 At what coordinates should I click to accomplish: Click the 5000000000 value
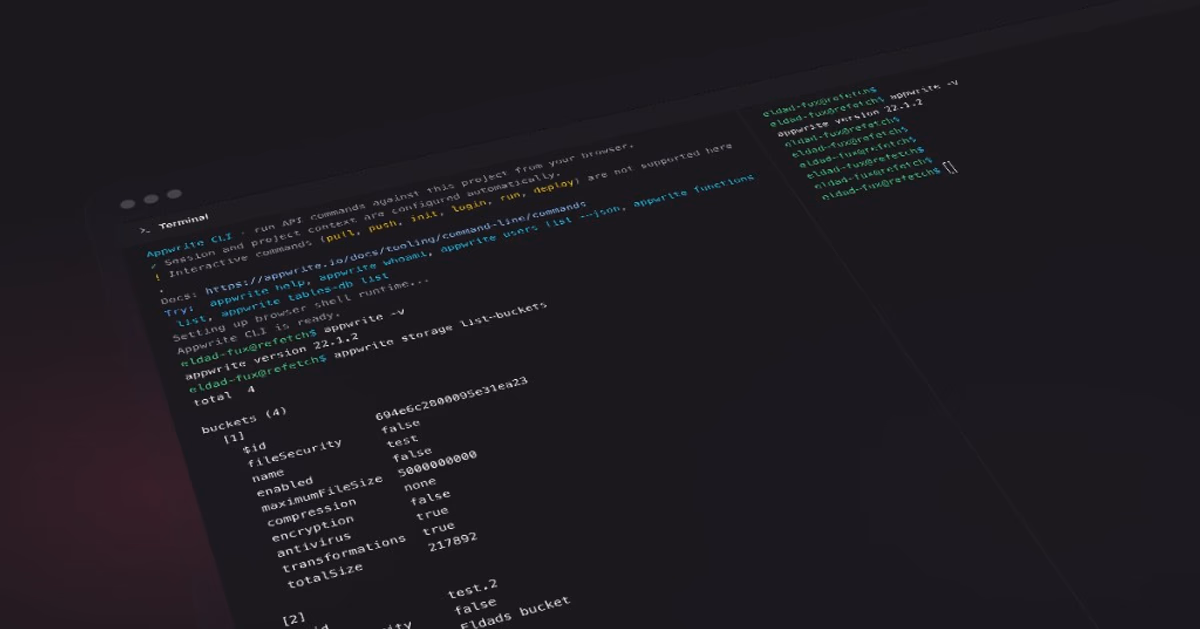click(436, 462)
